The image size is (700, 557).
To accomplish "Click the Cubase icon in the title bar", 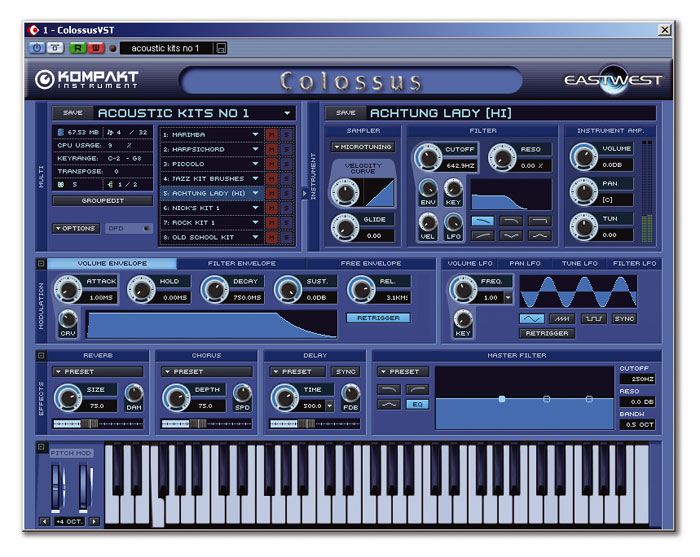I will 33,30.
